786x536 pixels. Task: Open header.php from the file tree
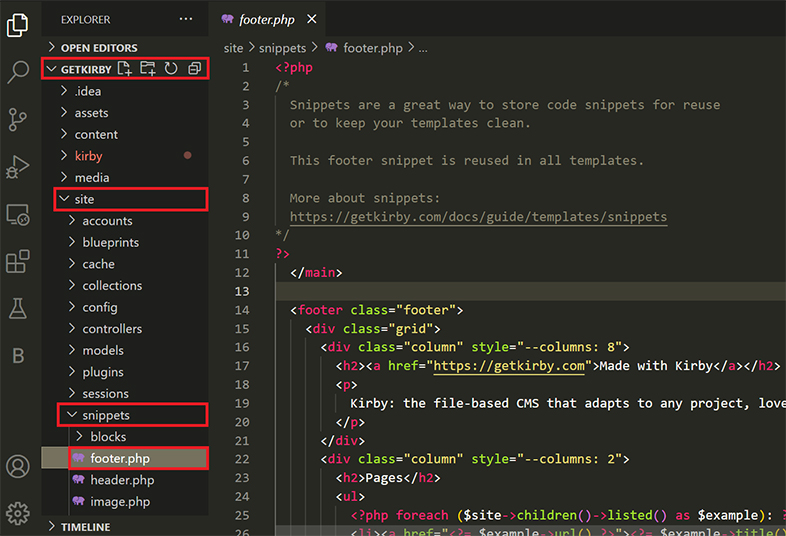[125, 480]
